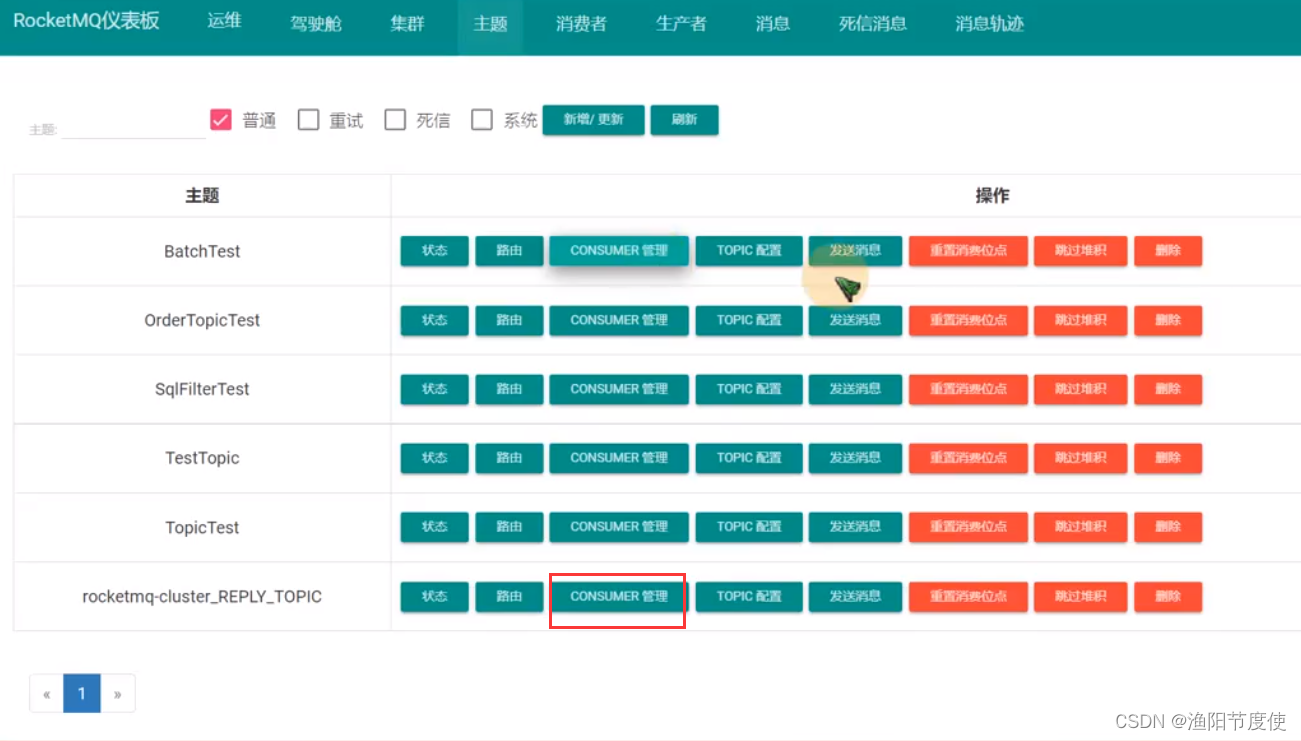Viewport: 1301px width, 741px height.
Task: Go to the 驾驶舱 tab
Action: [x=316, y=23]
